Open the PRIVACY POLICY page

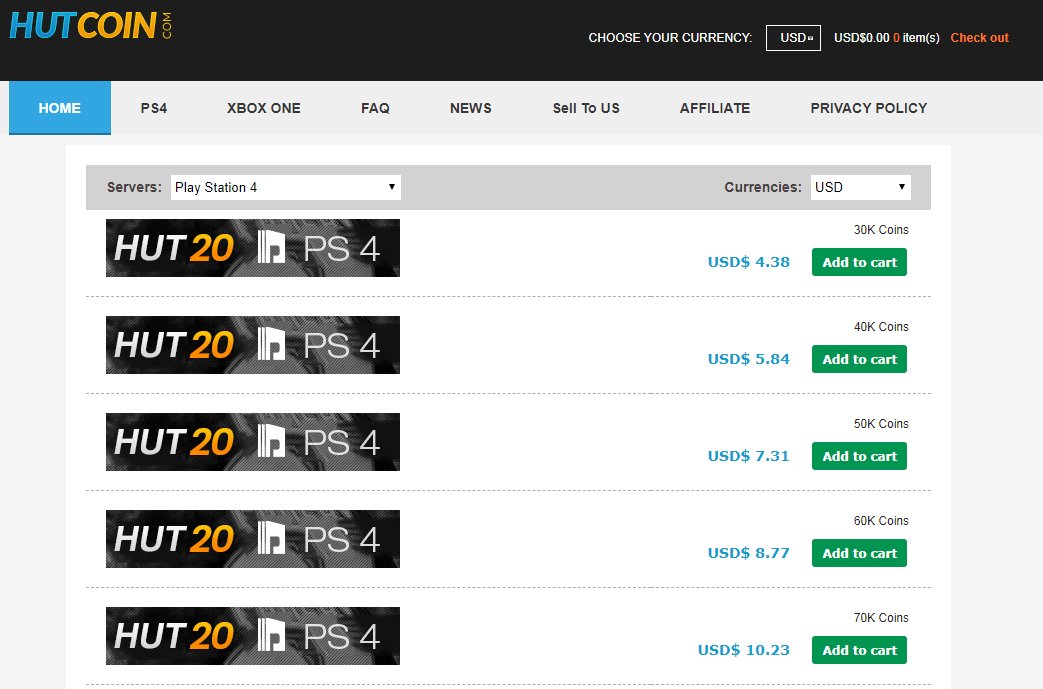coord(868,108)
